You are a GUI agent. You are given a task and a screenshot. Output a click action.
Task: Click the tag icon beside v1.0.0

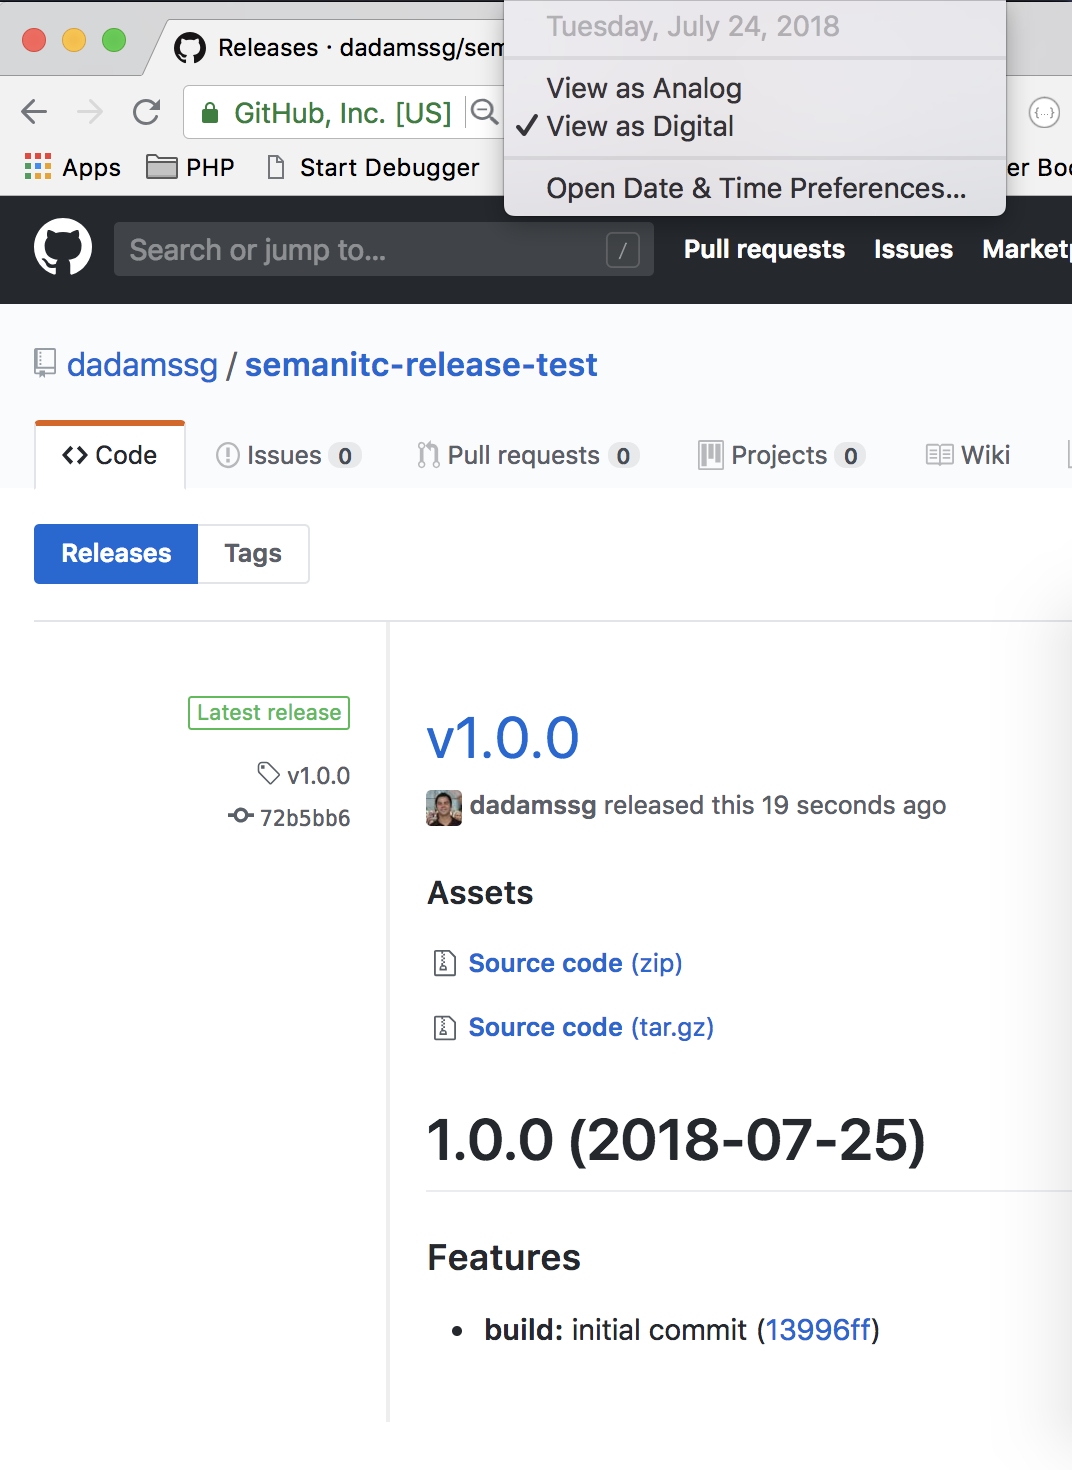pos(265,774)
